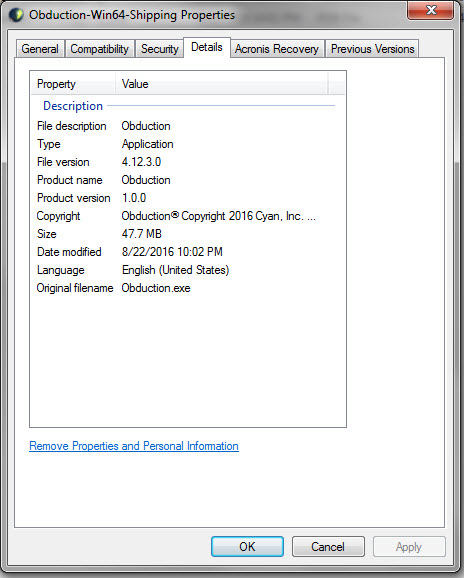464x578 pixels.
Task: Click the Product name row label
Action: pos(70,180)
